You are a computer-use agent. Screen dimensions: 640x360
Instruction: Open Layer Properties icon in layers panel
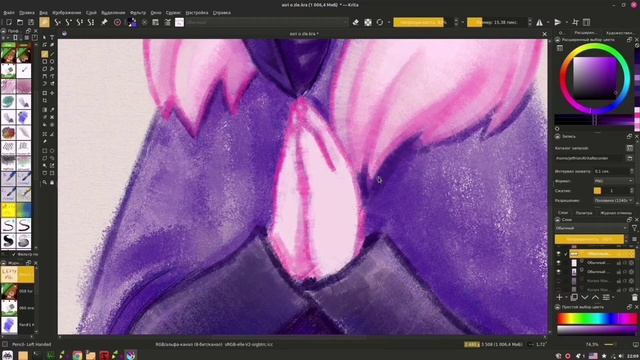point(606,297)
